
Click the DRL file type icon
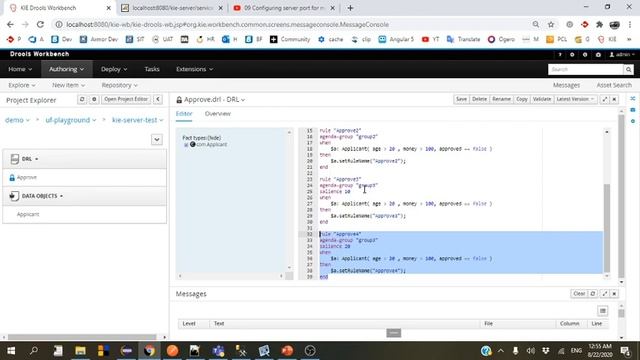tap(15, 159)
